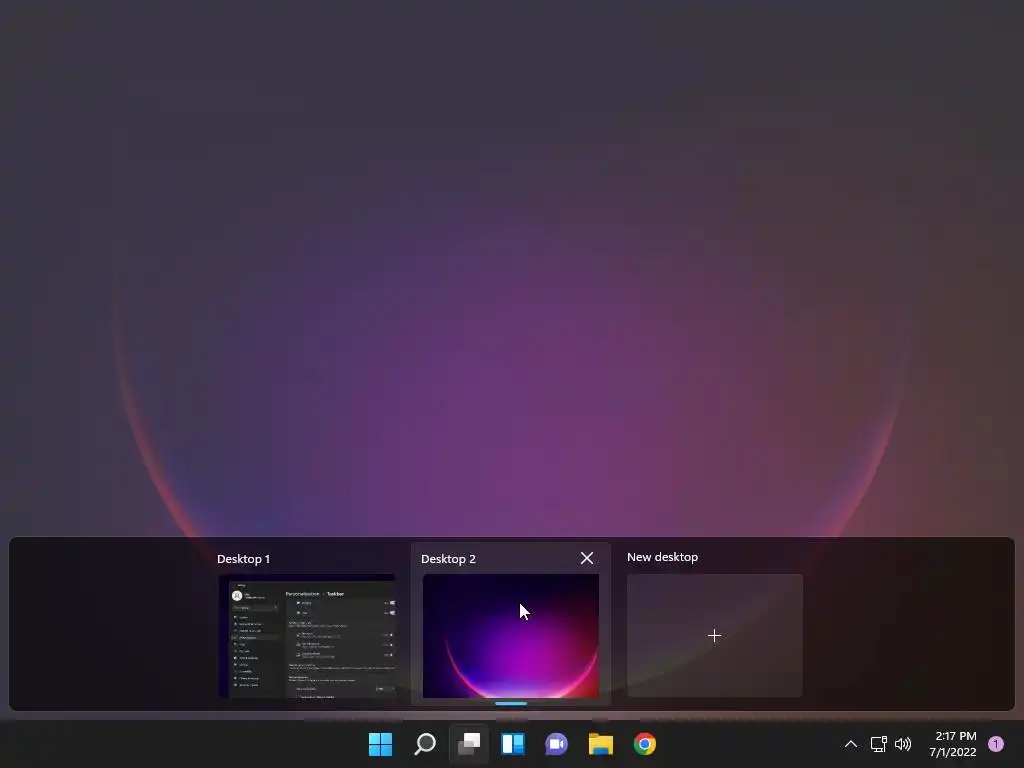Image resolution: width=1024 pixels, height=768 pixels.
Task: Click the Desktop 2 name label
Action: click(x=448, y=559)
